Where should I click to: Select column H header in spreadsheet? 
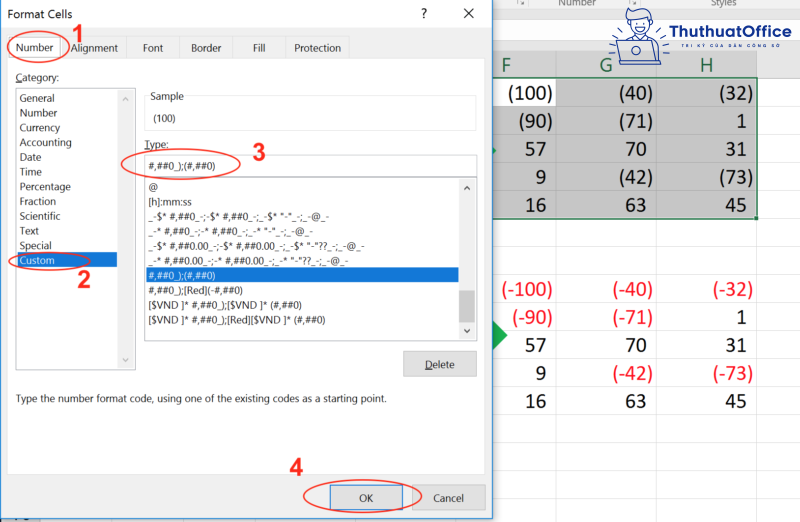coord(706,65)
